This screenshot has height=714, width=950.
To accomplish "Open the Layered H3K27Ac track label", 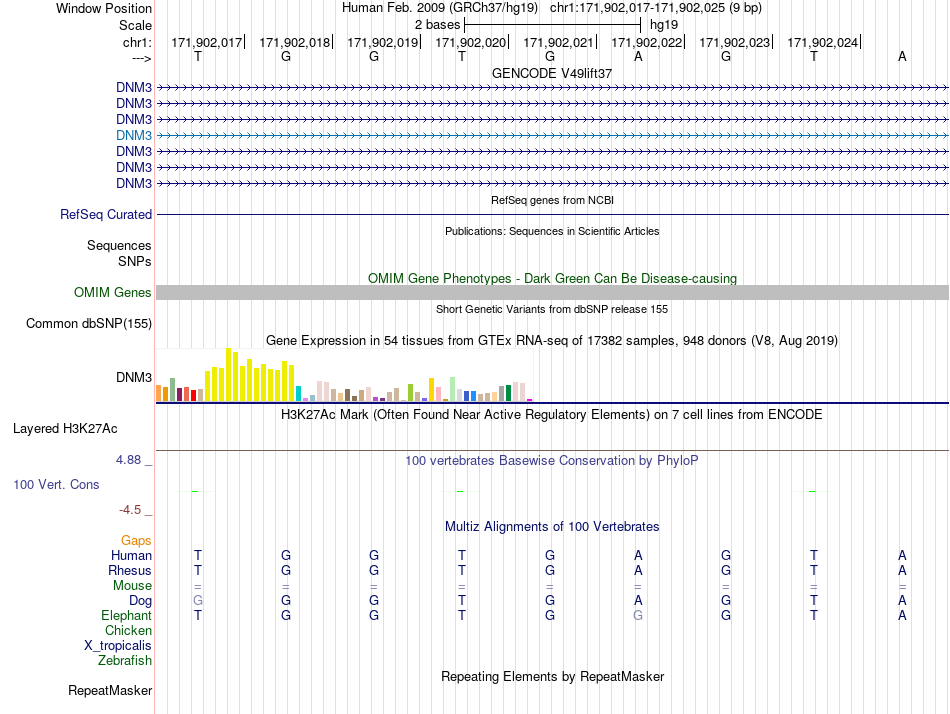I will point(65,429).
